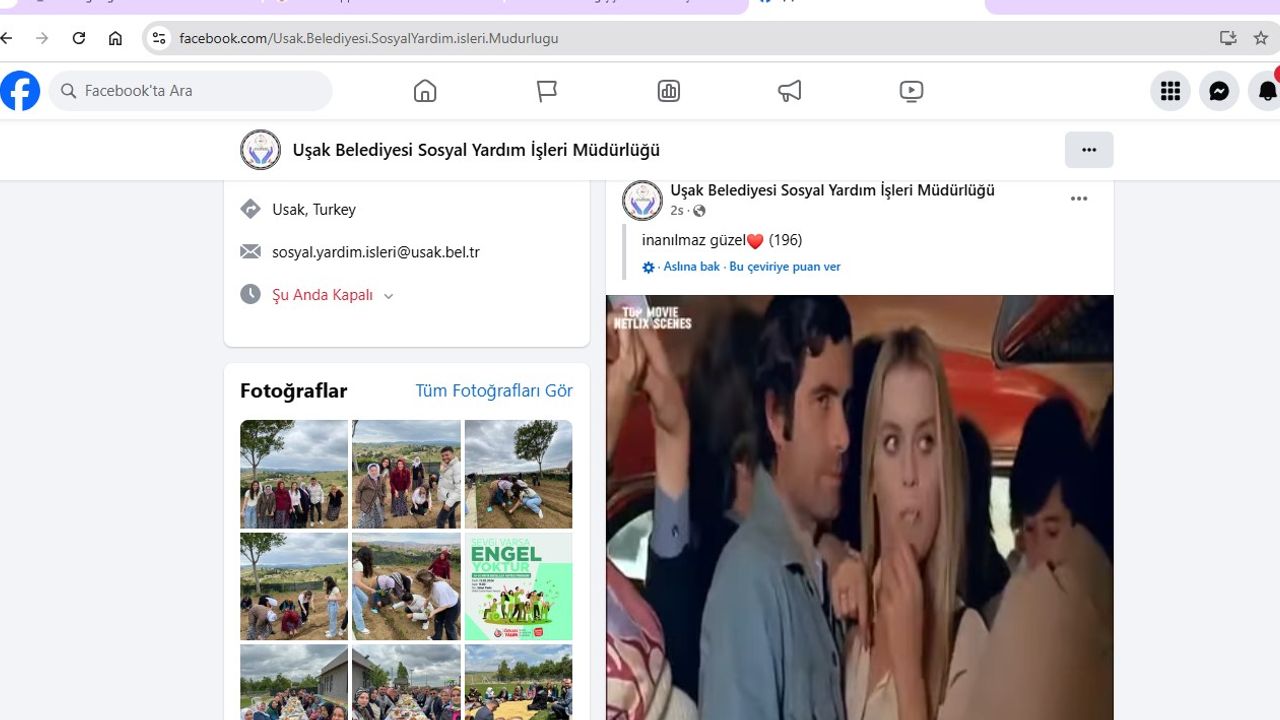Viewport: 1280px width, 720px height.
Task: Click the site information icon in address bar
Action: point(158,38)
